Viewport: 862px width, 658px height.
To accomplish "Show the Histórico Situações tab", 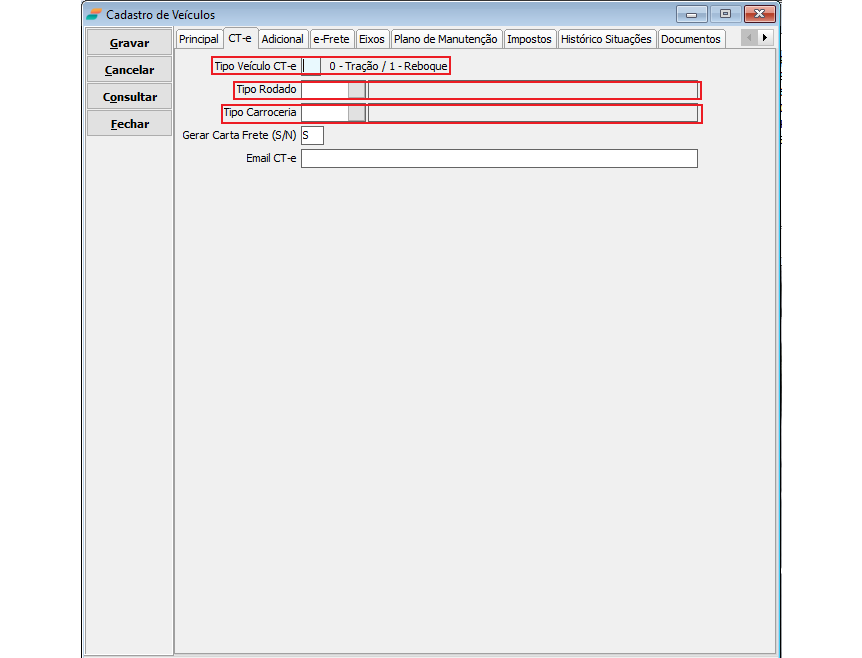I will [606, 39].
